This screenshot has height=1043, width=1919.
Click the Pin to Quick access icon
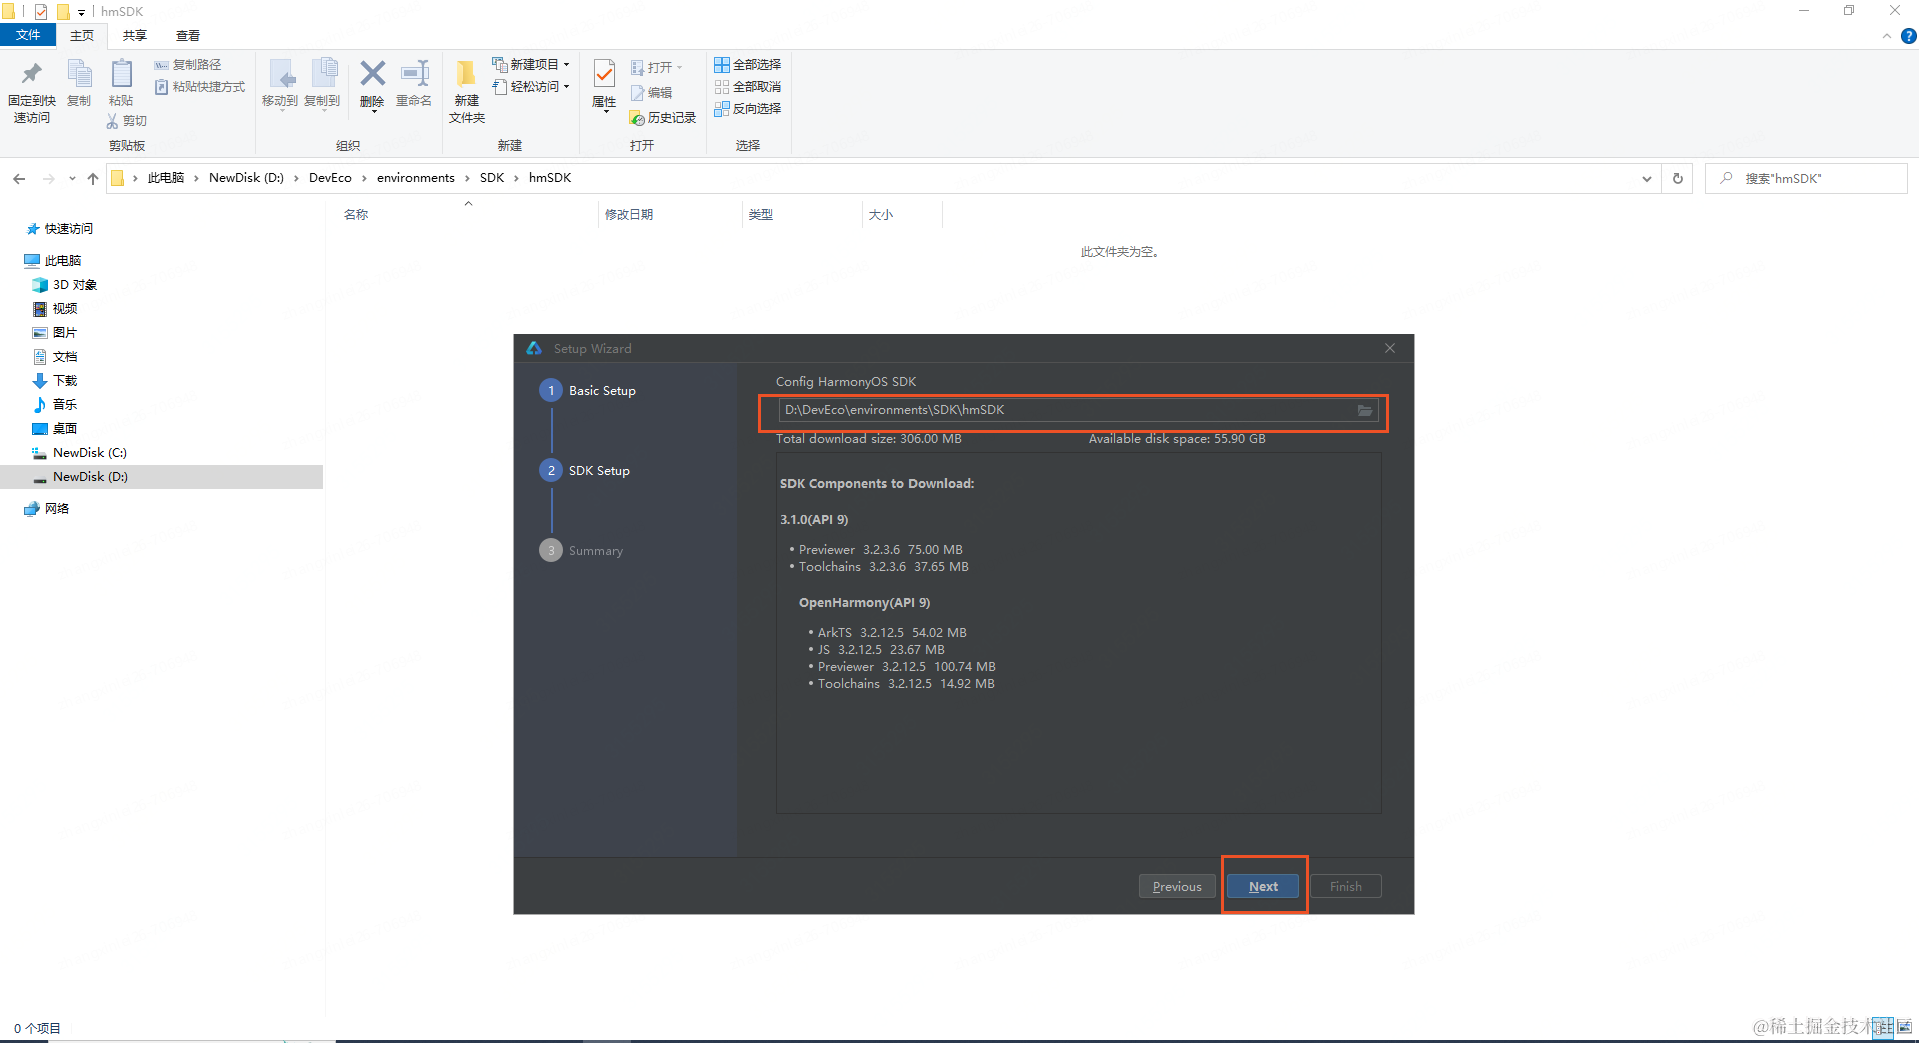pyautogui.click(x=32, y=74)
